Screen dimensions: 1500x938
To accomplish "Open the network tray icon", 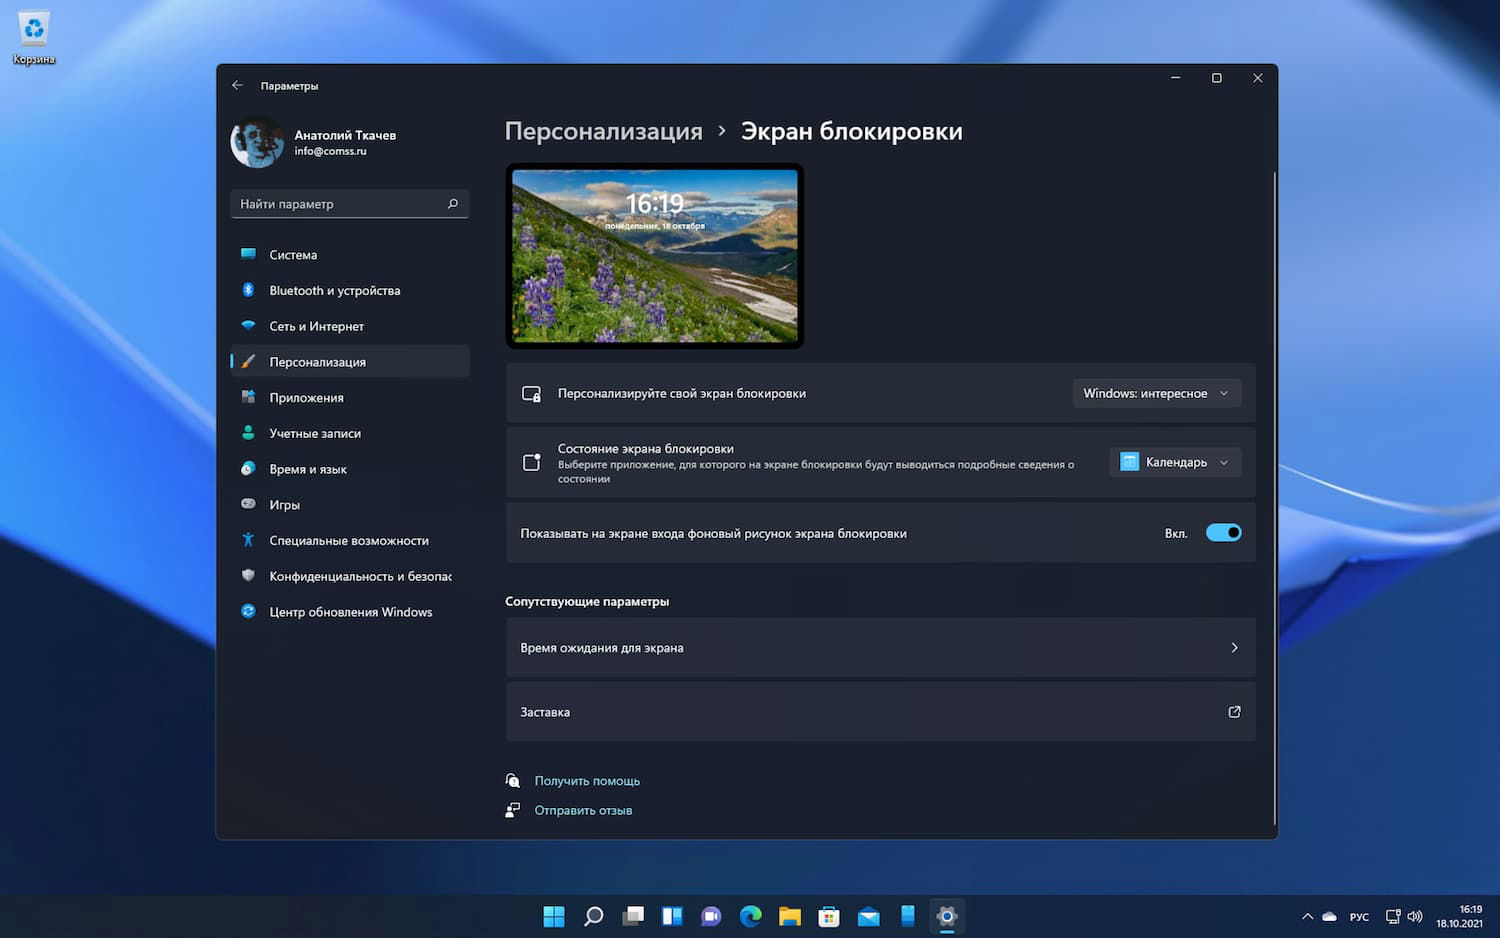I will pos(1392,916).
